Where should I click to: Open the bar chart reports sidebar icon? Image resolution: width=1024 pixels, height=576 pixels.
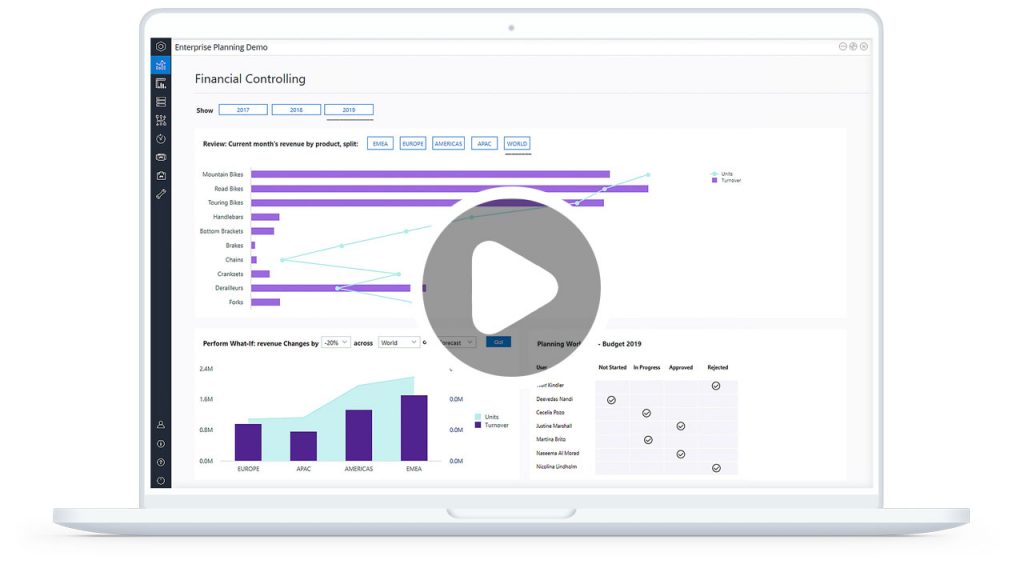[x=161, y=84]
